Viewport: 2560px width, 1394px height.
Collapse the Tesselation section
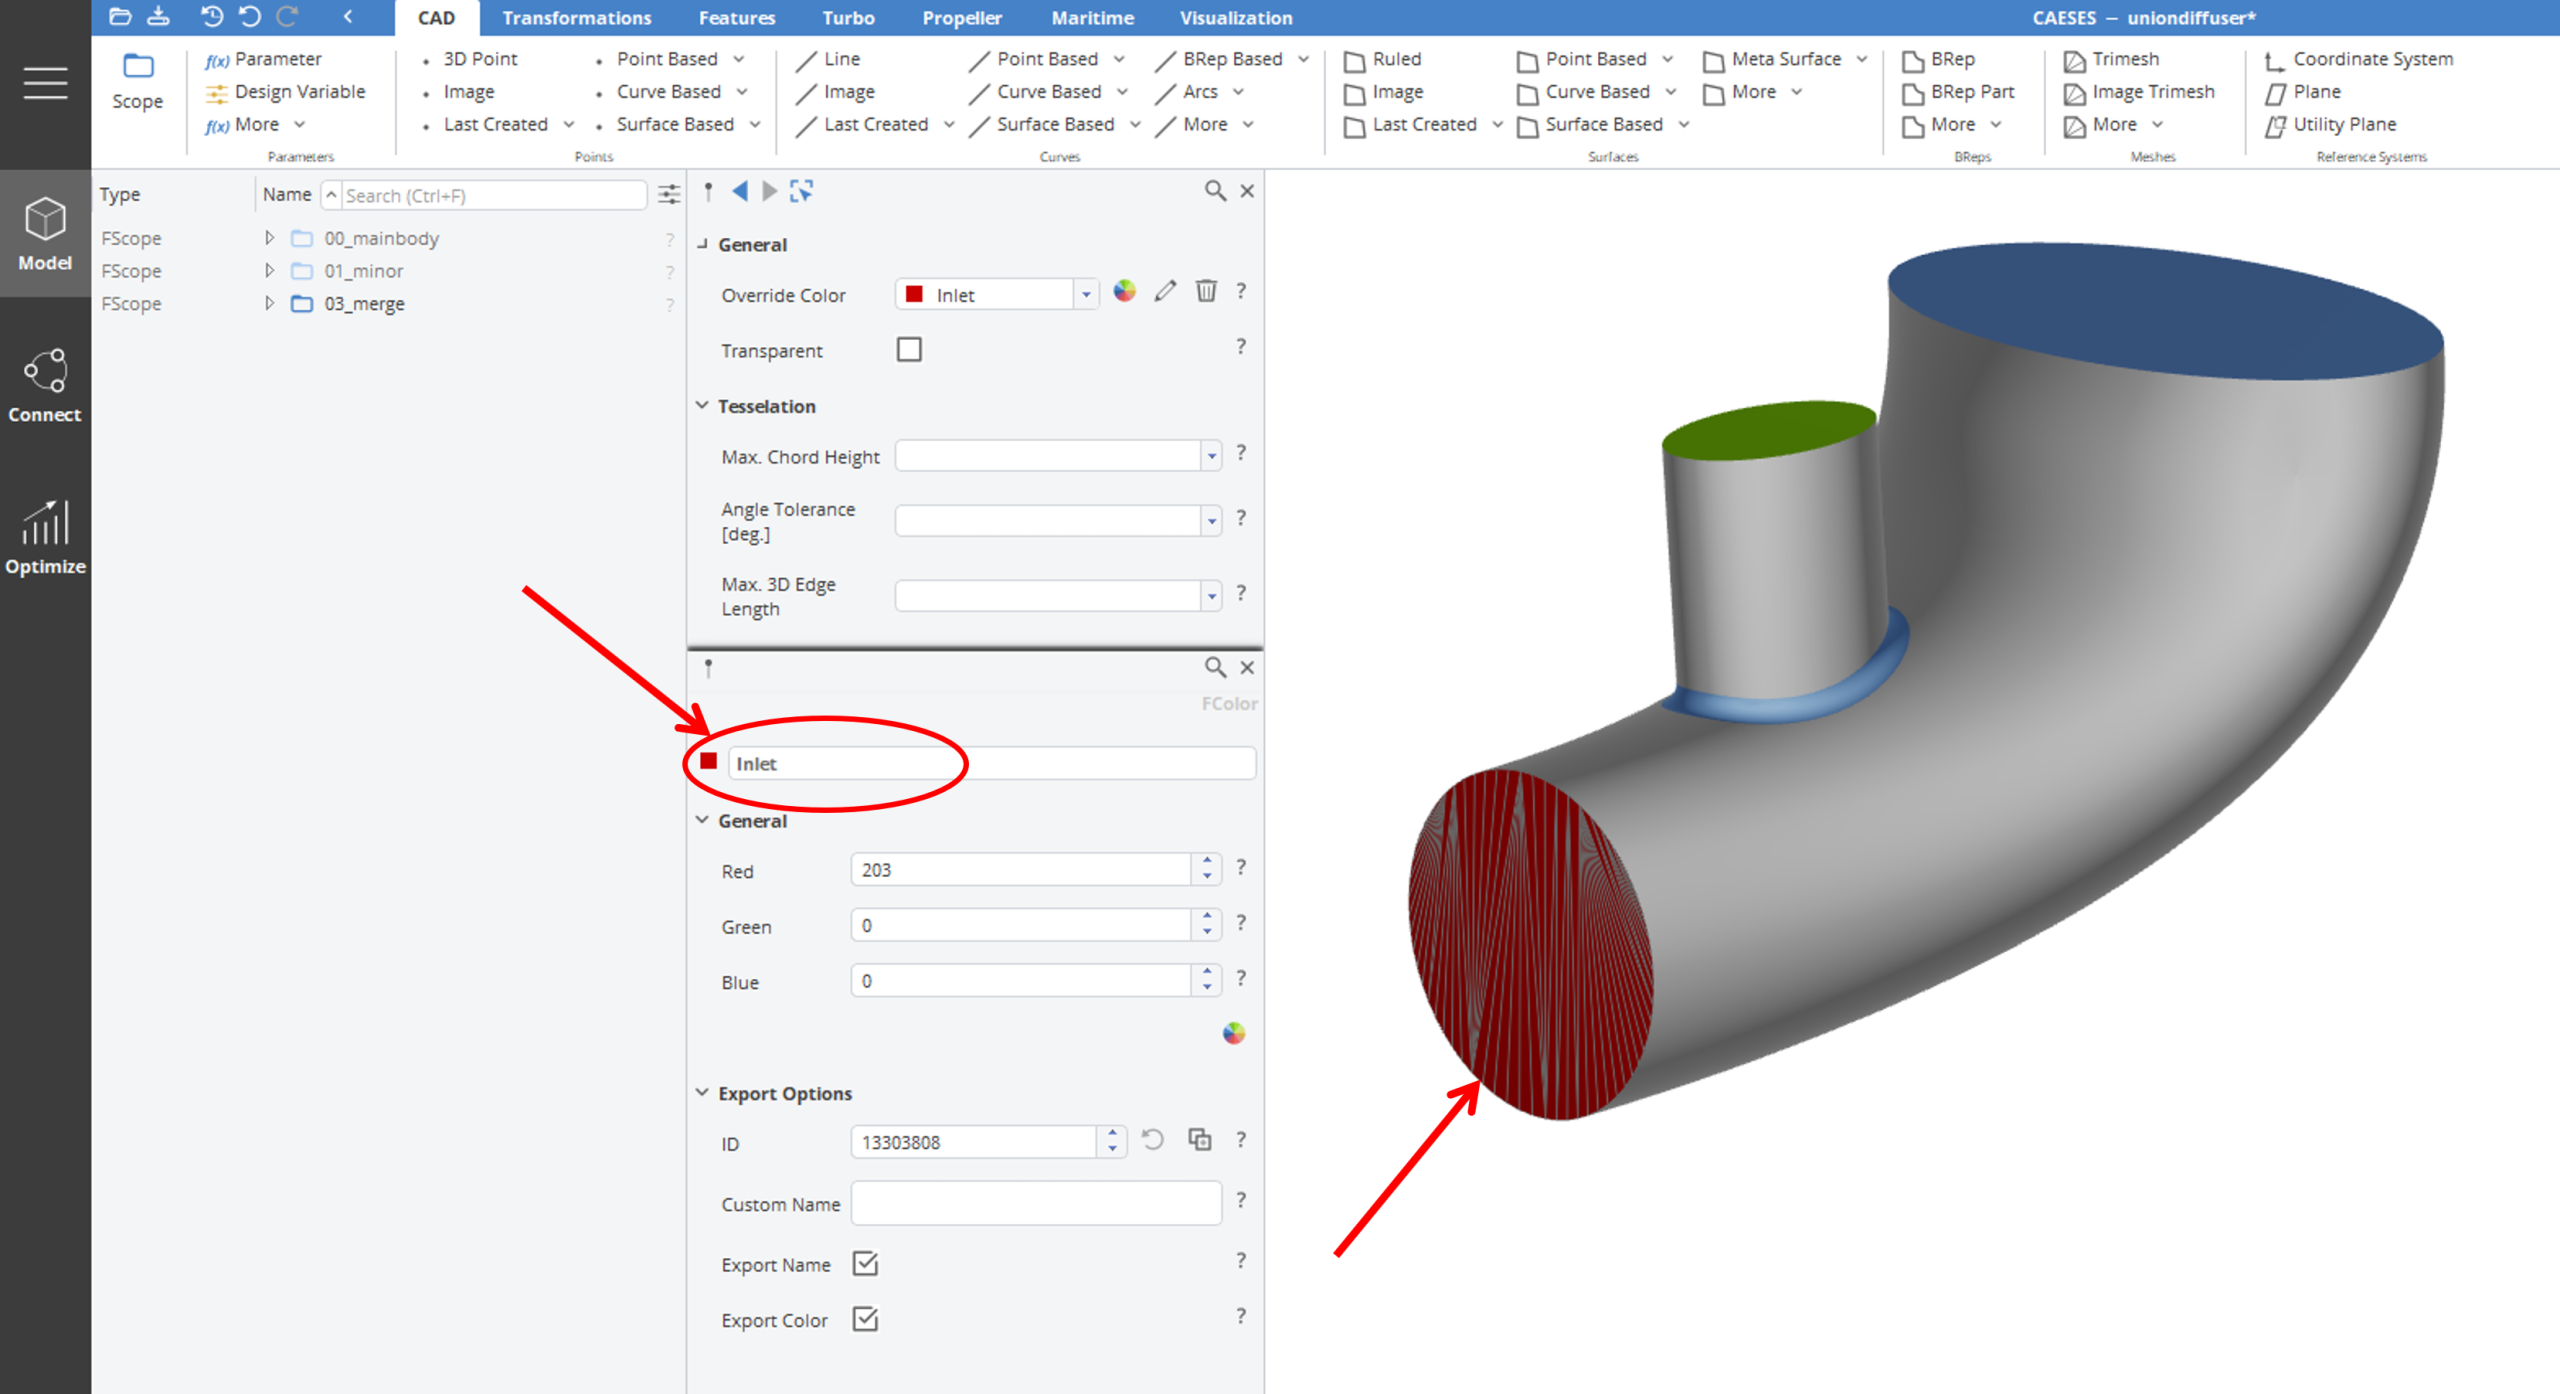[x=702, y=406]
